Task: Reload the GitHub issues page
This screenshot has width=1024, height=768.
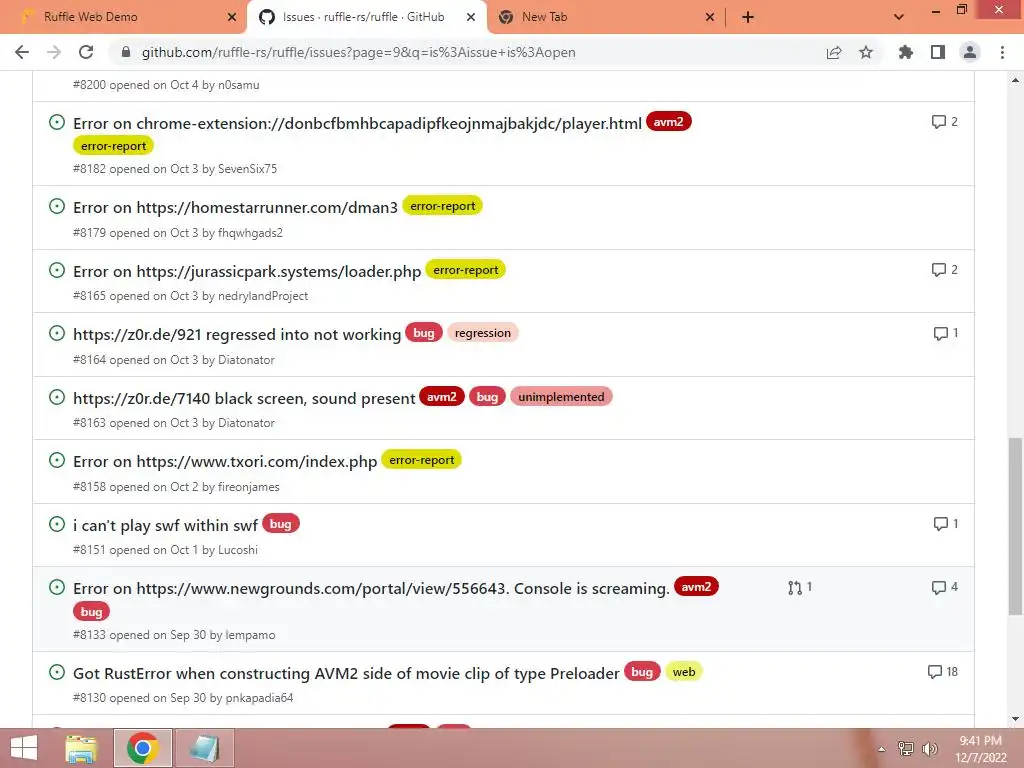Action: 86,52
